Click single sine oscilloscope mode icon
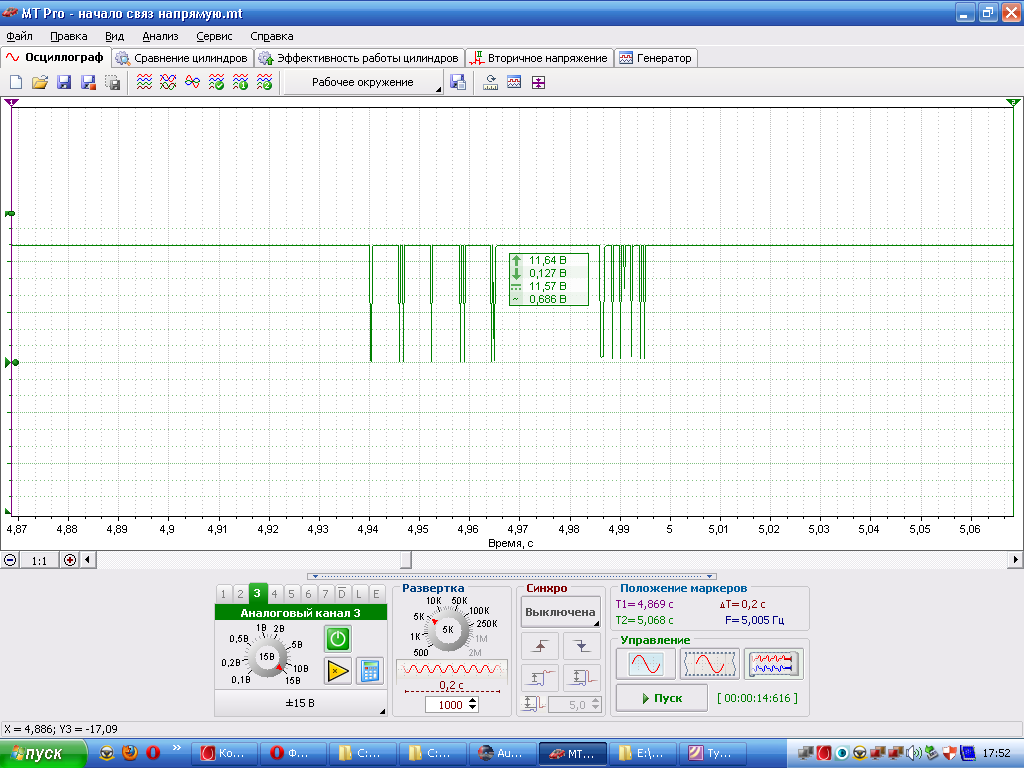Image resolution: width=1024 pixels, height=768 pixels. pyautogui.click(x=646, y=664)
